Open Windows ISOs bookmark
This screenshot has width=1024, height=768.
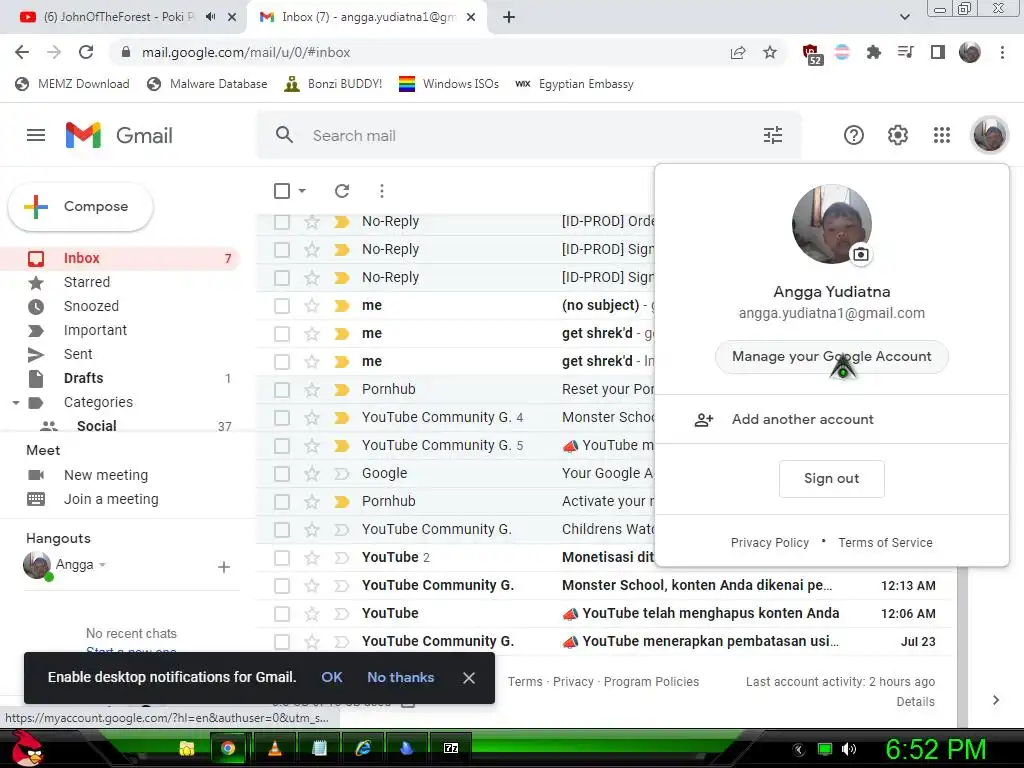click(x=449, y=84)
